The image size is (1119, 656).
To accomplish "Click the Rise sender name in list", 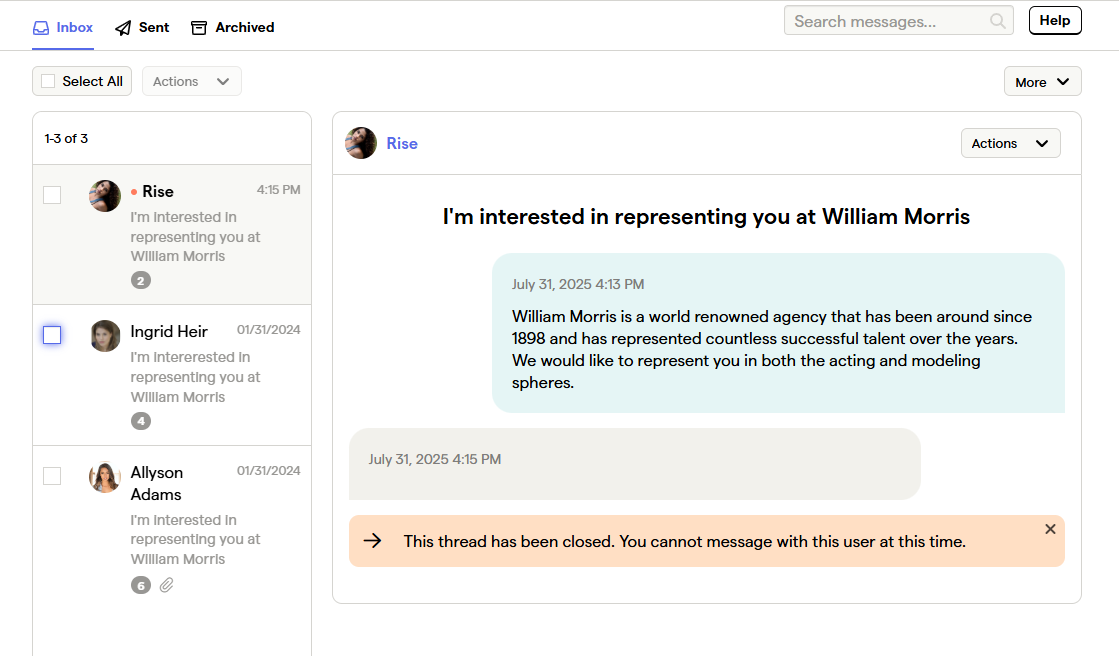I will [x=158, y=191].
